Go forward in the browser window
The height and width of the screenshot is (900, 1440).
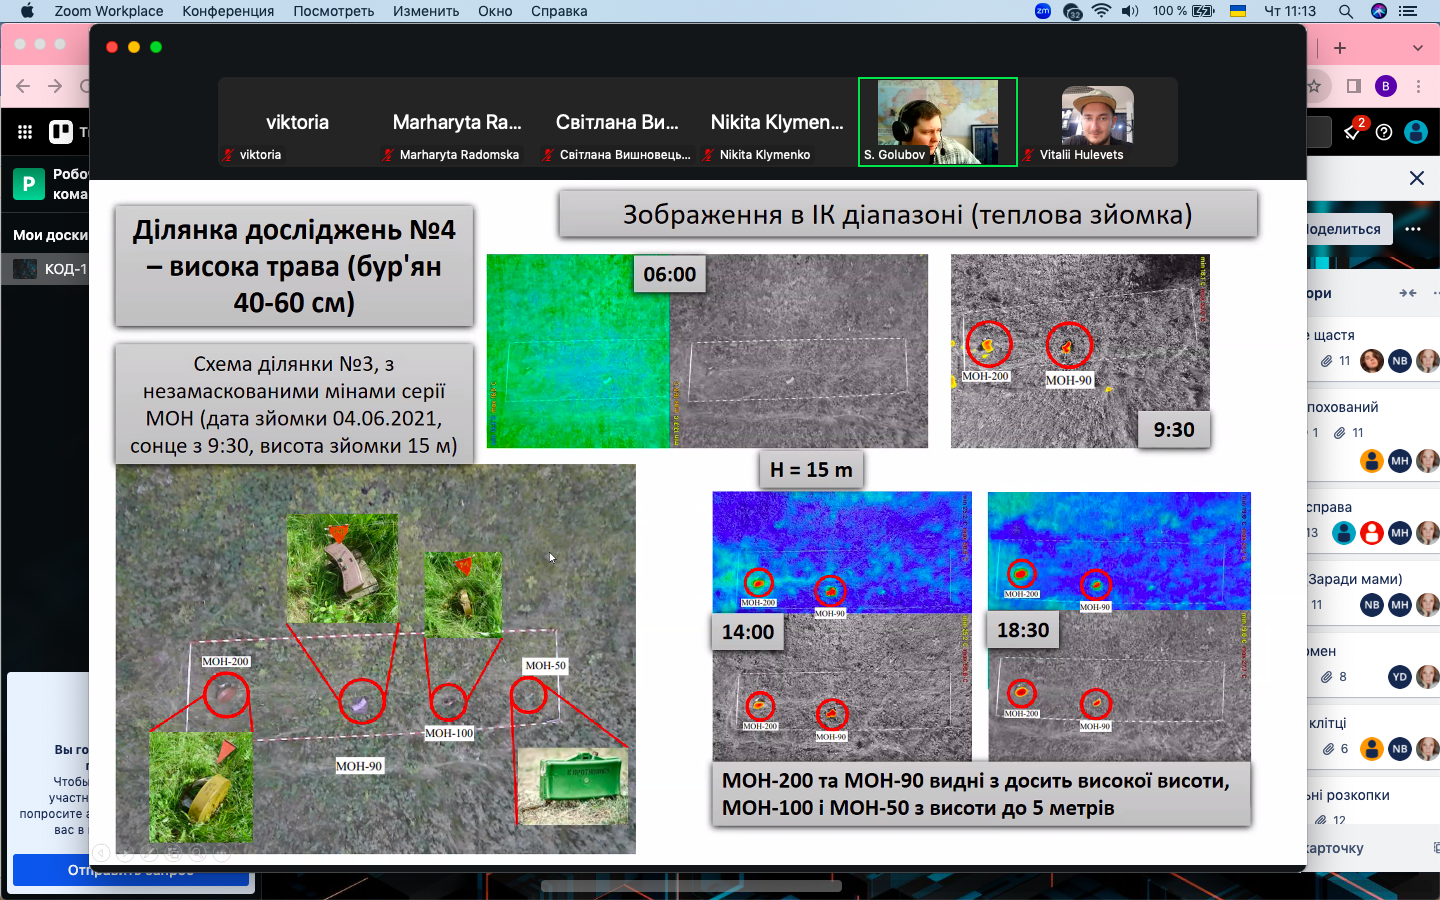(x=55, y=86)
